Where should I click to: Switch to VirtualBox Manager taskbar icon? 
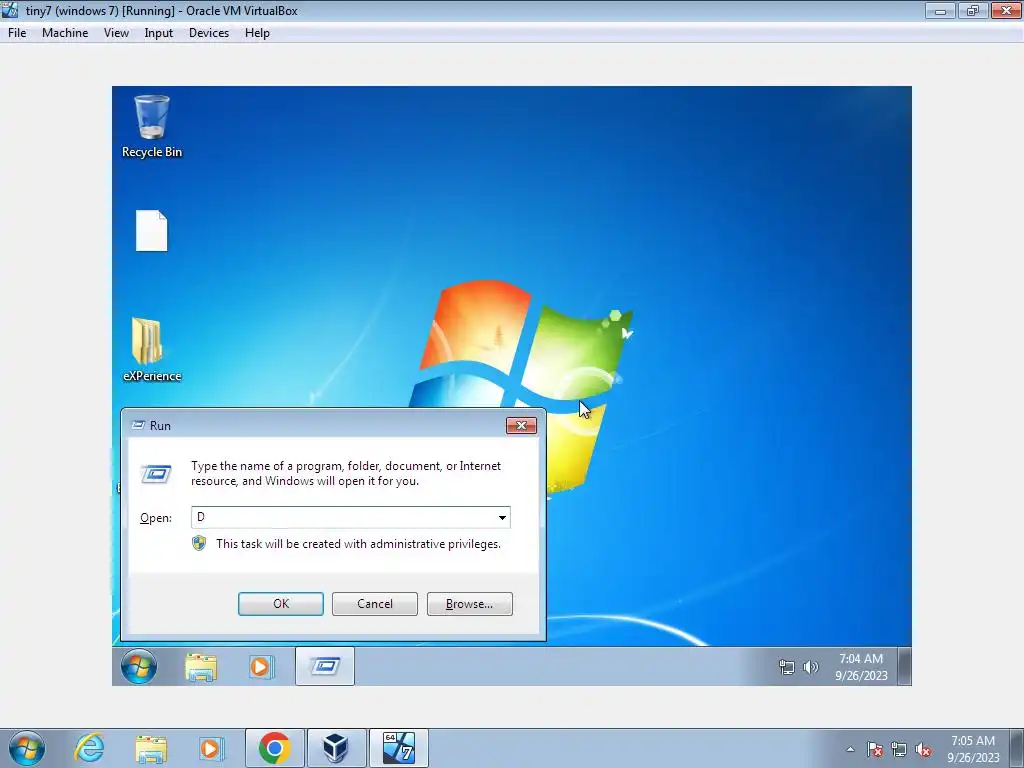tap(336, 748)
